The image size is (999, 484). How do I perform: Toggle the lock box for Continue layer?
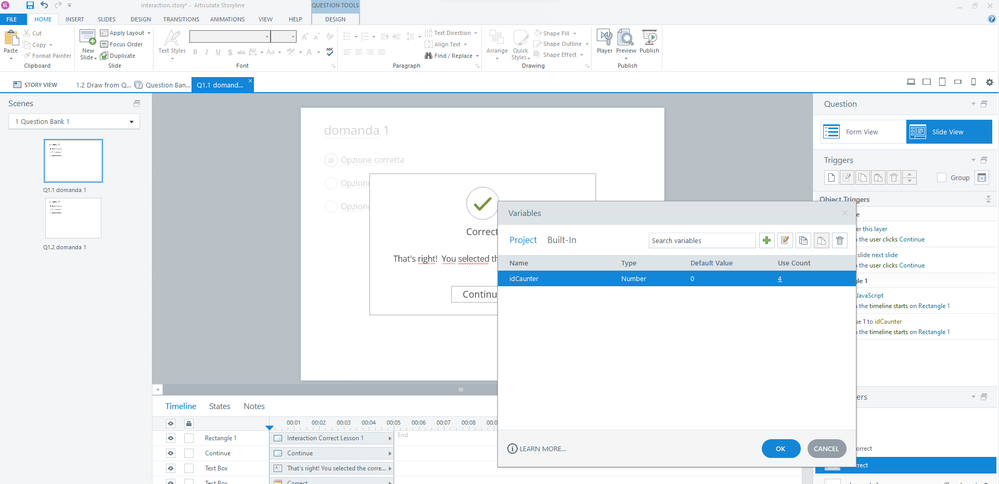[189, 453]
